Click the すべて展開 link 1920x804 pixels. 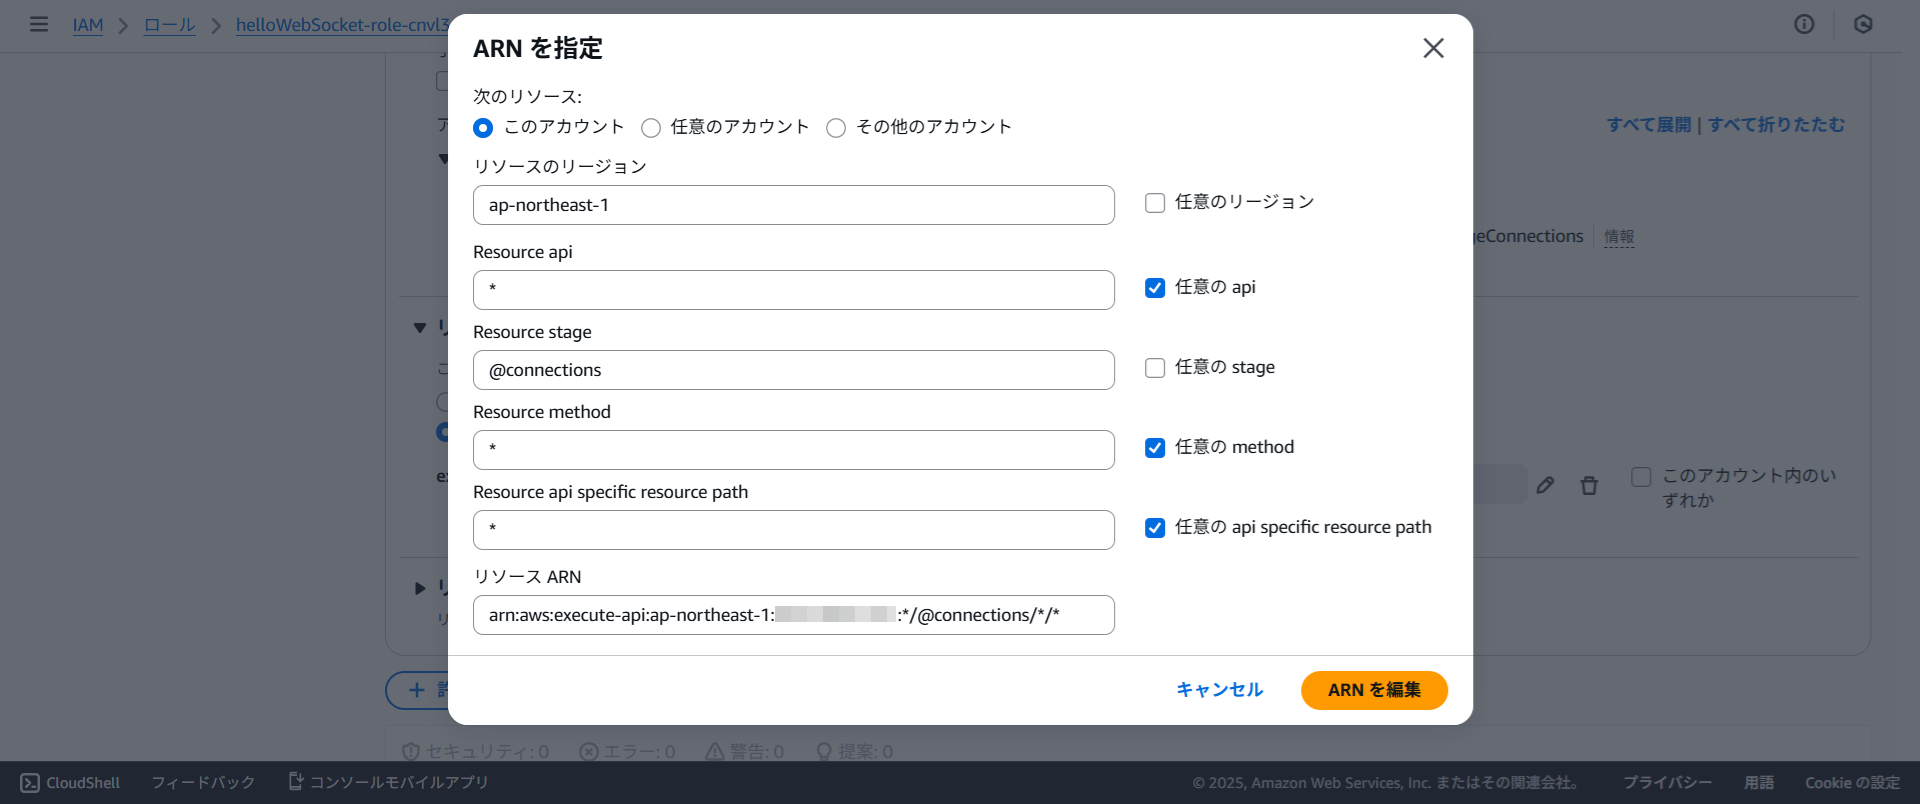pyautogui.click(x=1648, y=125)
